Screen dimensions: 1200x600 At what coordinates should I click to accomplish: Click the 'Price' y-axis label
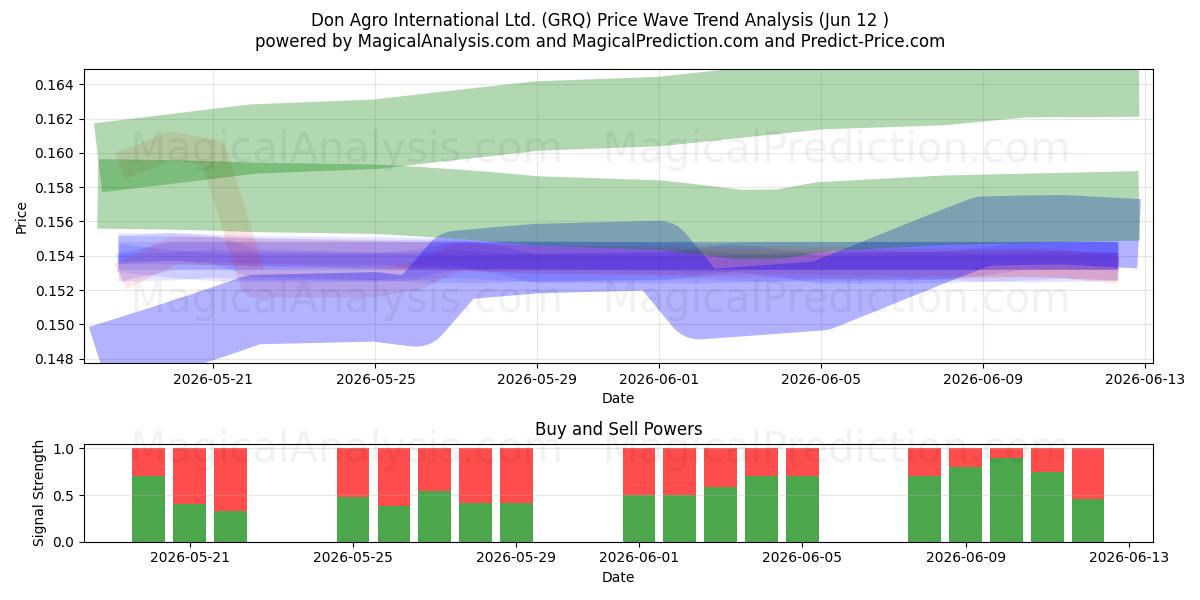click(21, 217)
